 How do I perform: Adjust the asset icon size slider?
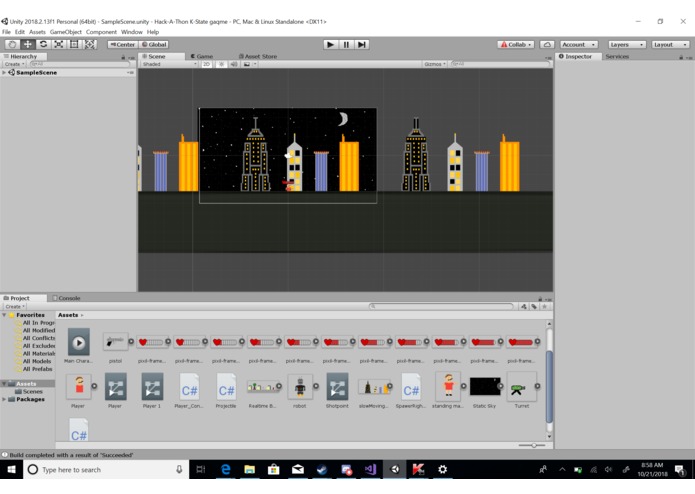point(533,445)
